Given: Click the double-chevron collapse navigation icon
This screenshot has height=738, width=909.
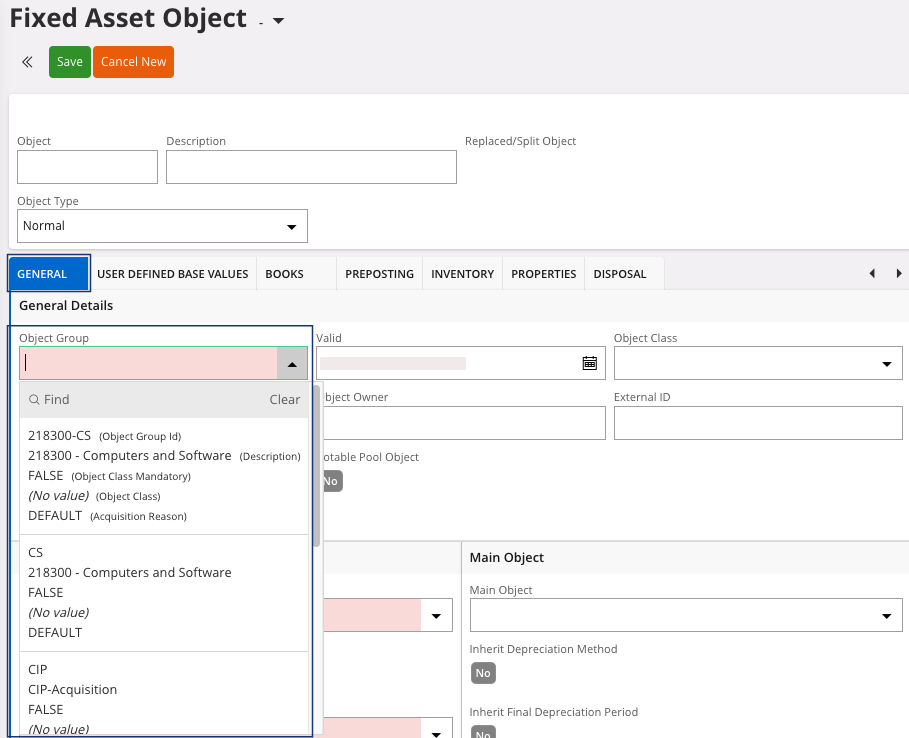Looking at the screenshot, I should click(28, 62).
